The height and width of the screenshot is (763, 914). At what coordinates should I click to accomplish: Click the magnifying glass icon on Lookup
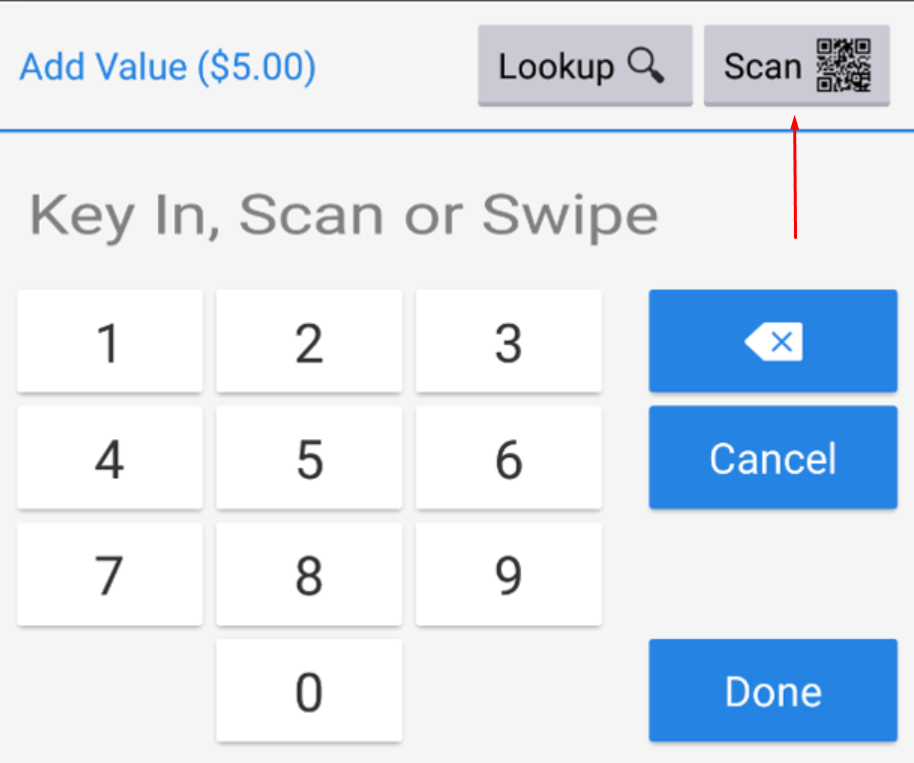coord(646,66)
